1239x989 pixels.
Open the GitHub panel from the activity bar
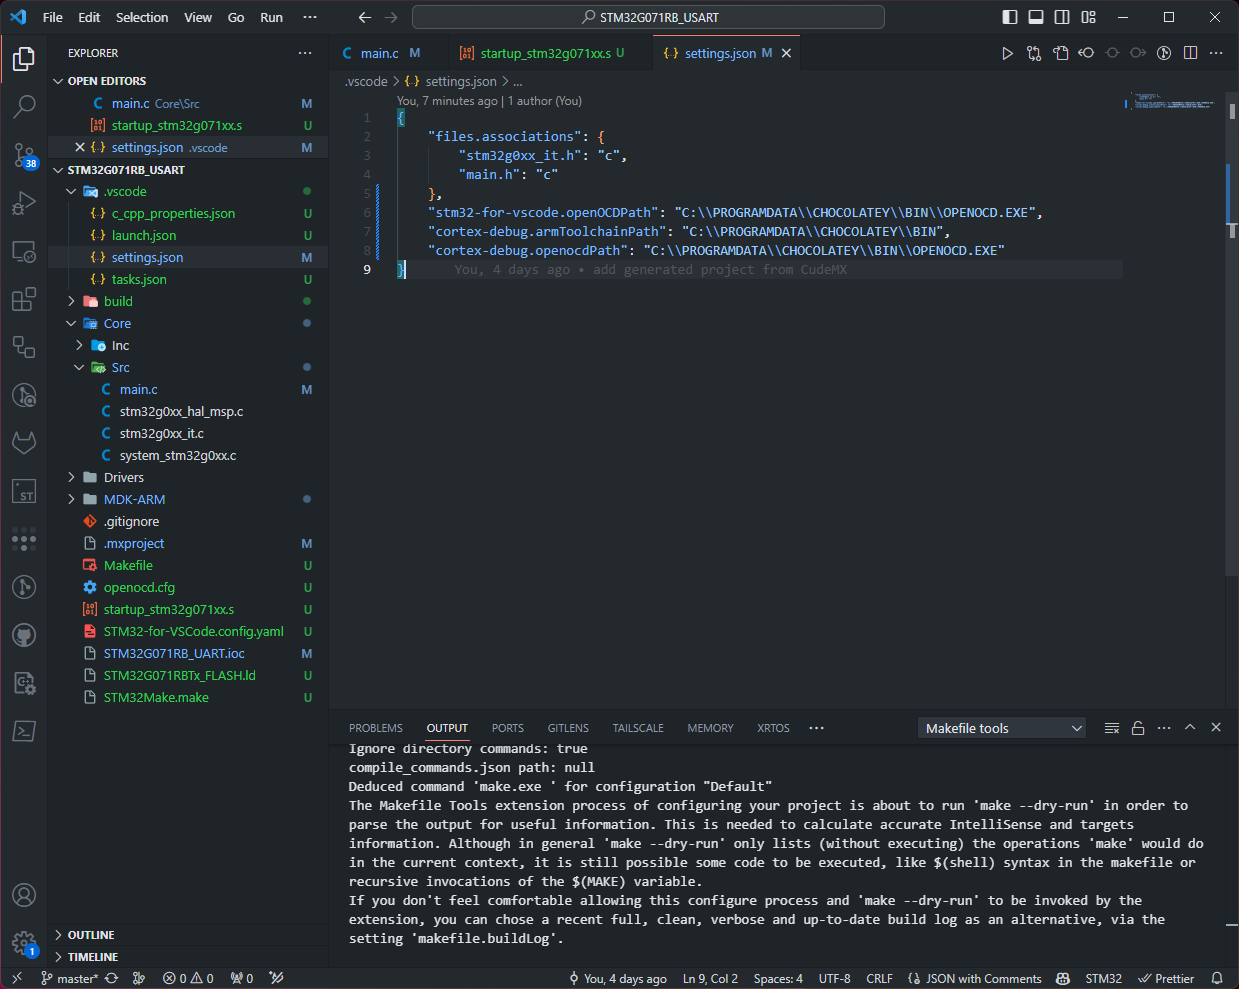(24, 635)
